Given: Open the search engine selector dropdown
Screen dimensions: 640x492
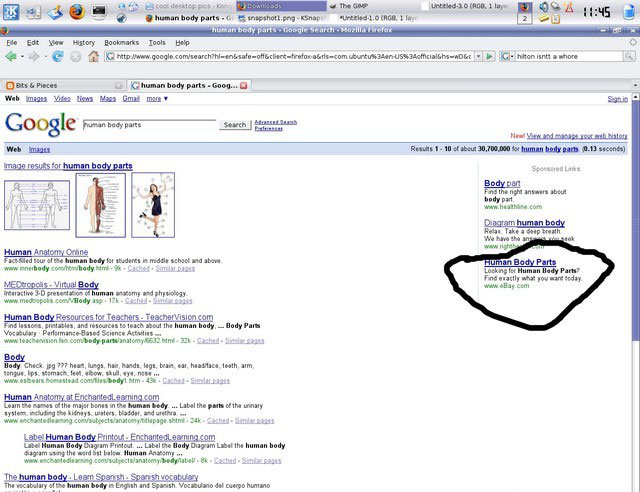Looking at the screenshot, I should tap(506, 56).
